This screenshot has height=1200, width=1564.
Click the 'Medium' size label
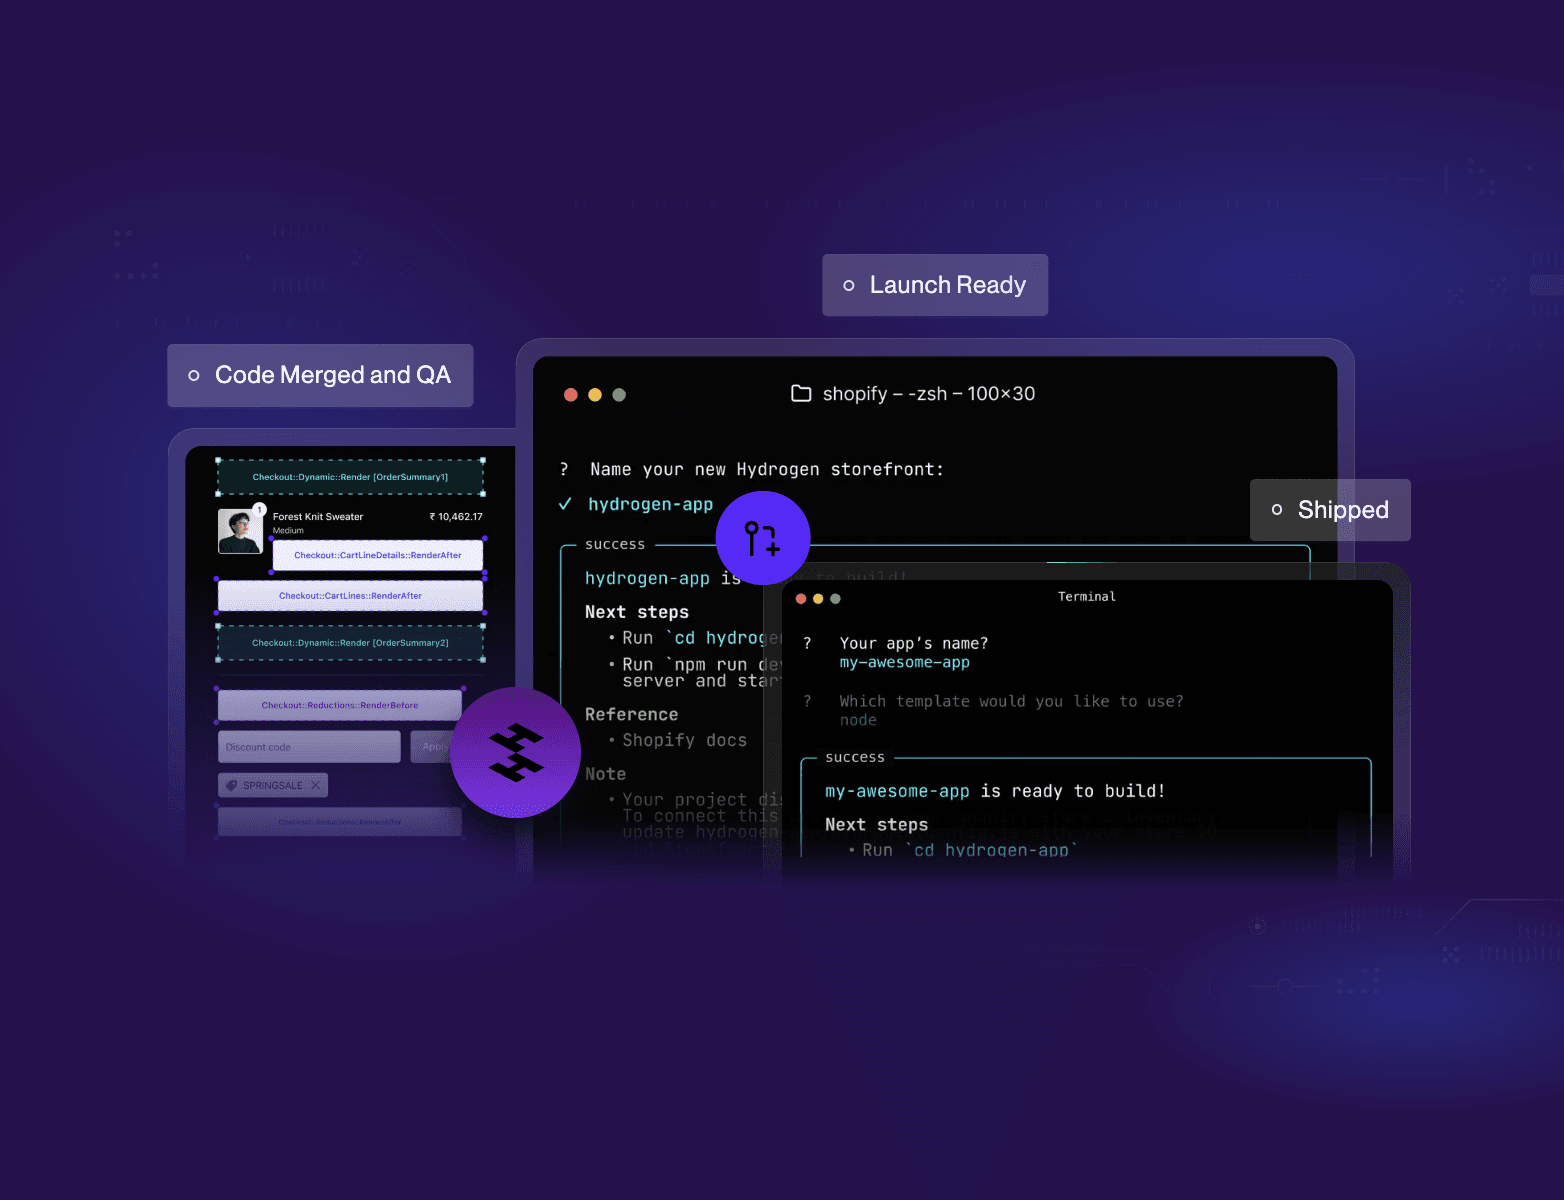click(288, 531)
